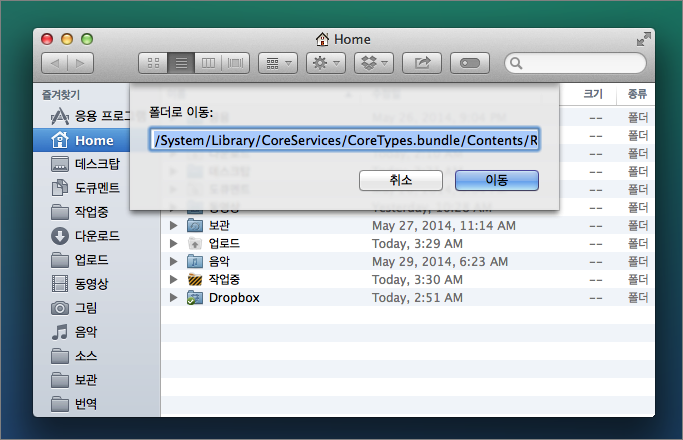Switch Finder to list view
This screenshot has height=440, width=683.
pyautogui.click(x=181, y=64)
